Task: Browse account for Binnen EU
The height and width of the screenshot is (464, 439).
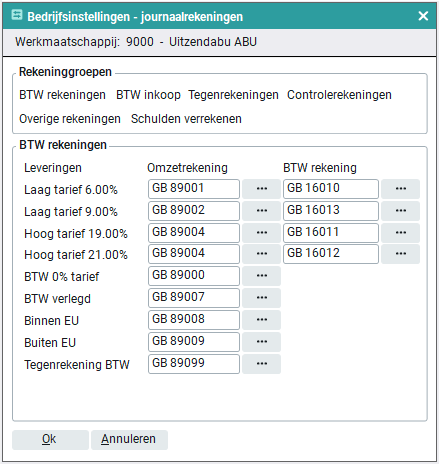Action: (x=262, y=320)
